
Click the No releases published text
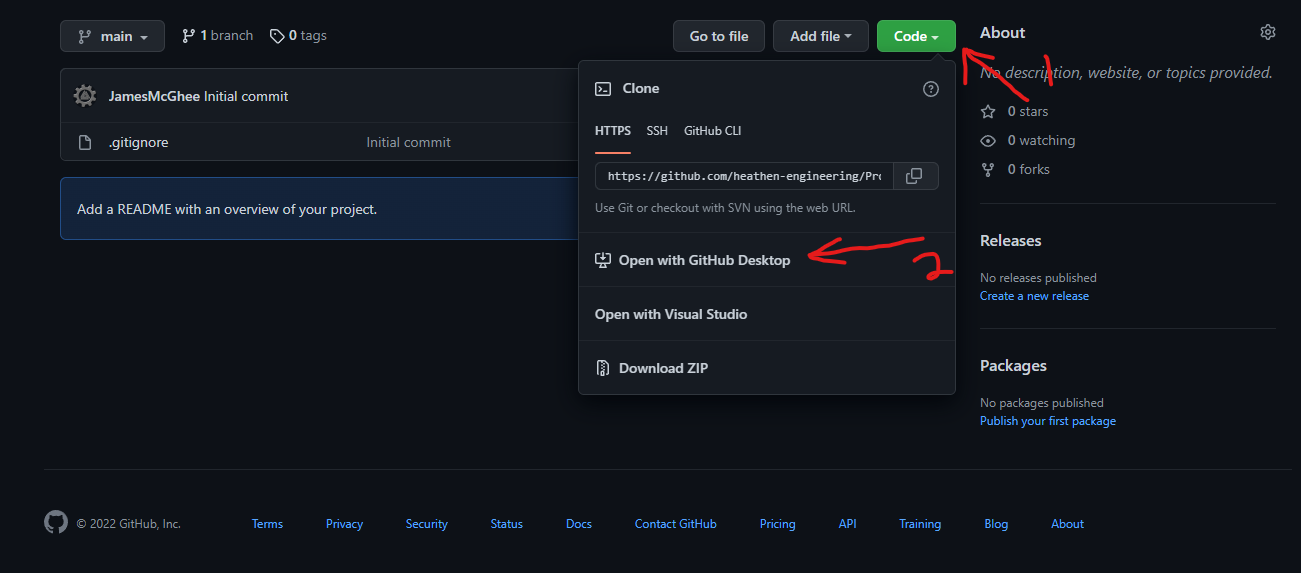click(x=1038, y=278)
